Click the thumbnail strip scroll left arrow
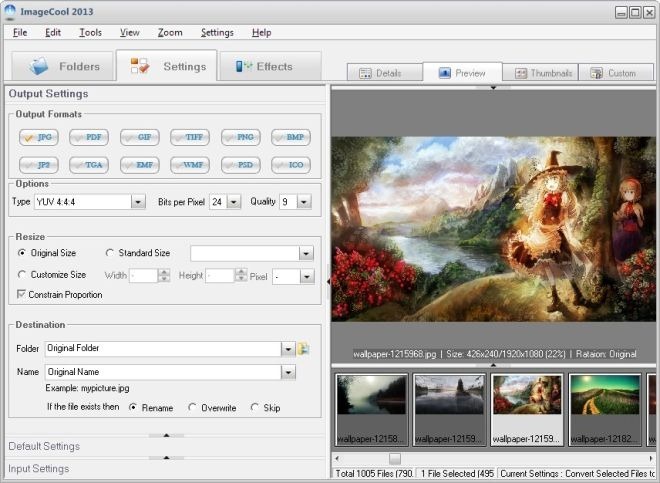The image size is (660, 483). coord(337,458)
